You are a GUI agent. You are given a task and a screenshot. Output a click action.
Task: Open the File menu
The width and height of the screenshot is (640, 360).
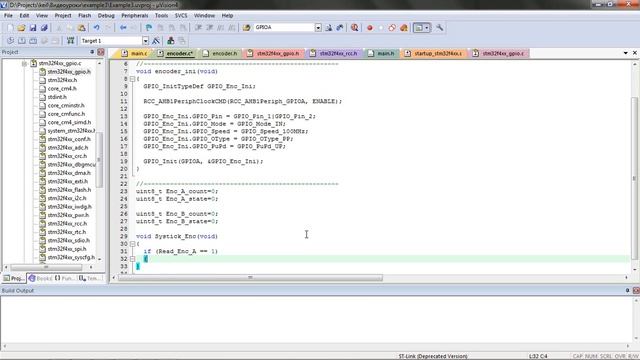pos(8,16)
